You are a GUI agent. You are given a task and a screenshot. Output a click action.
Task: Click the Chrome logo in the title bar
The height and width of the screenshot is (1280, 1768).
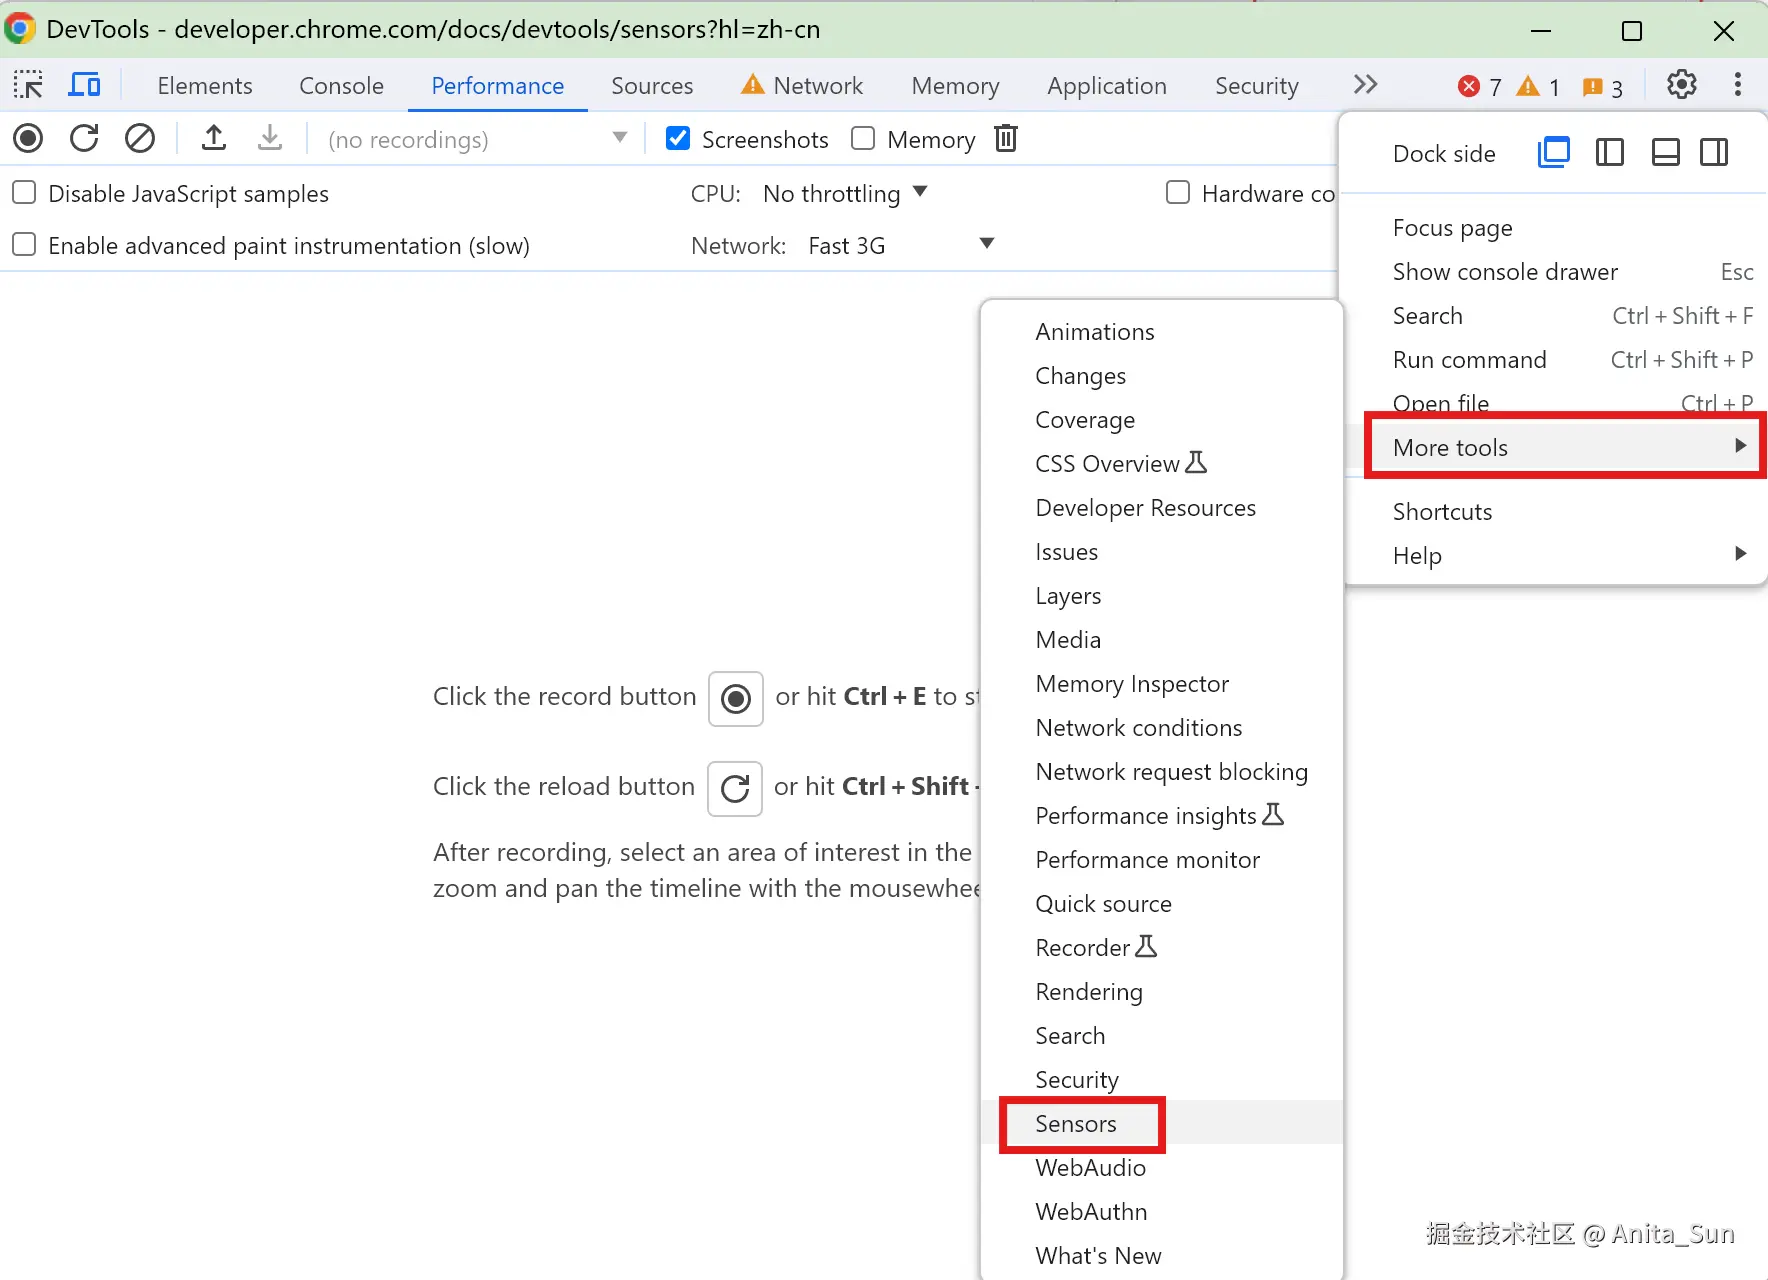20,29
